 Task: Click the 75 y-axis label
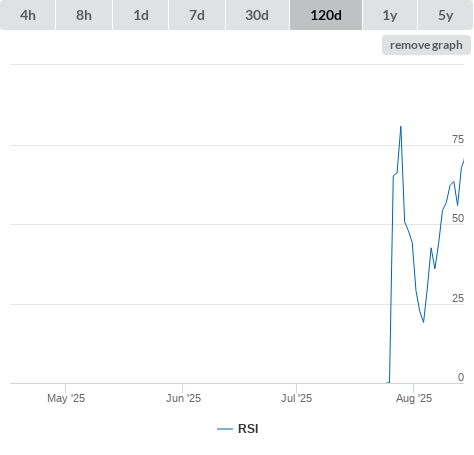458,139
